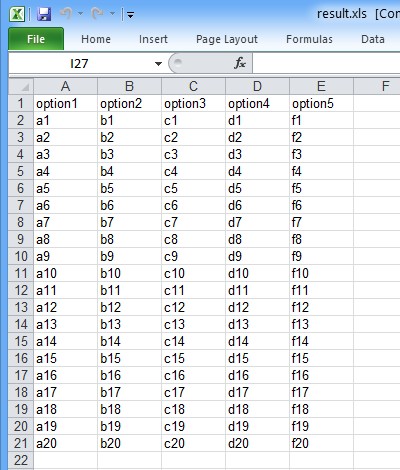Select cell with value a20

[65, 443]
